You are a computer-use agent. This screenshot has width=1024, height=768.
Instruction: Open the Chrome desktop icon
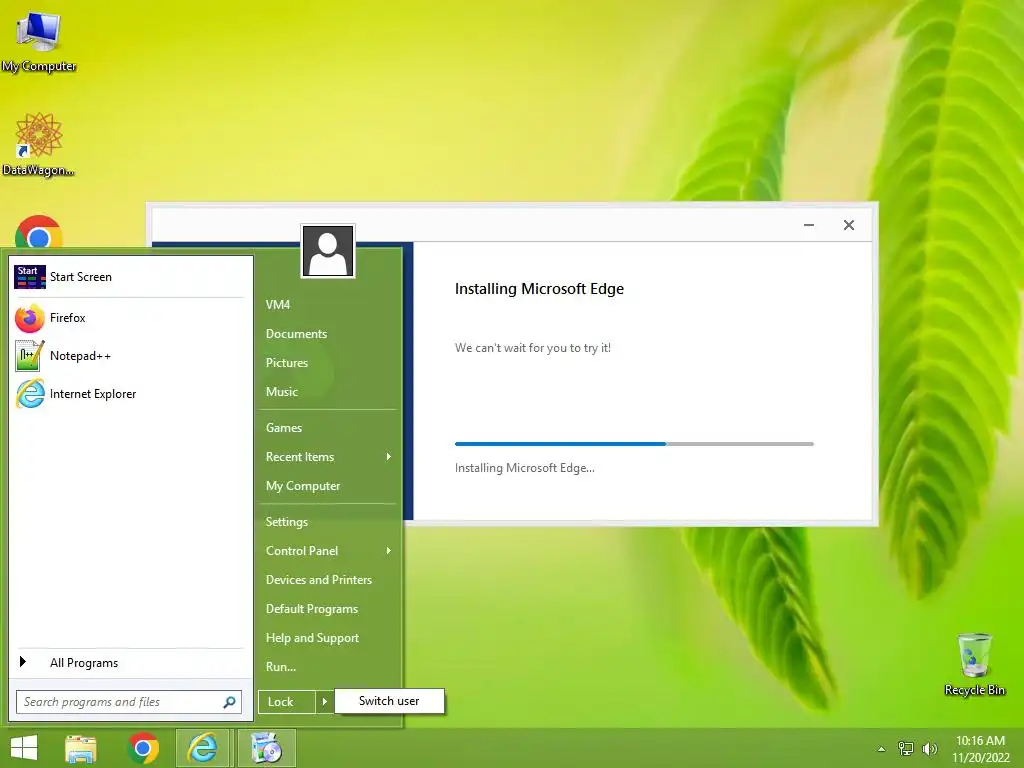point(39,232)
